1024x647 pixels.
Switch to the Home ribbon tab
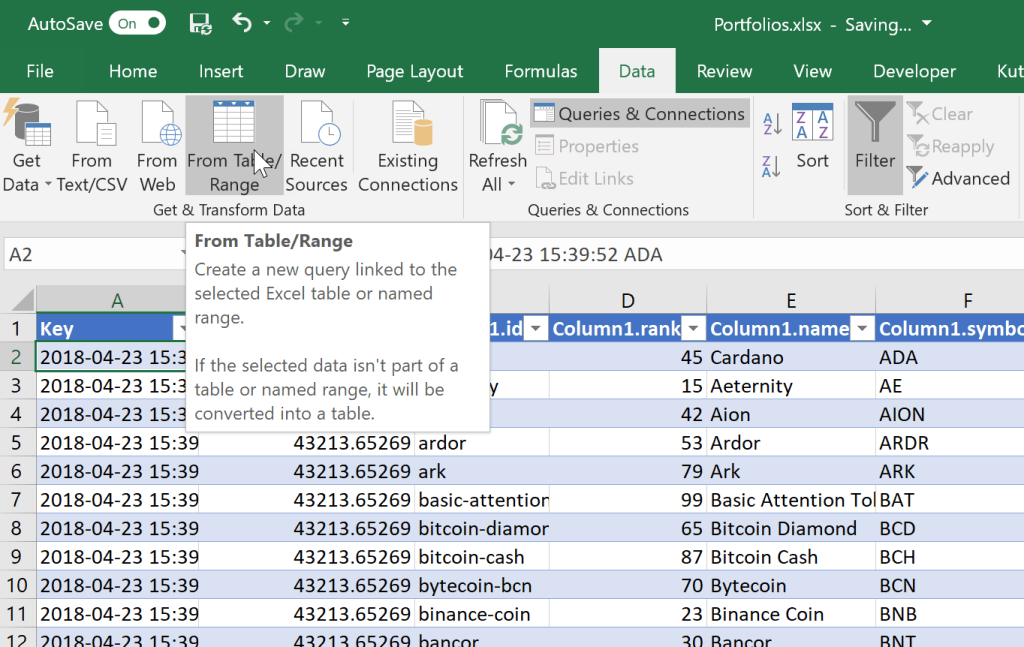133,71
